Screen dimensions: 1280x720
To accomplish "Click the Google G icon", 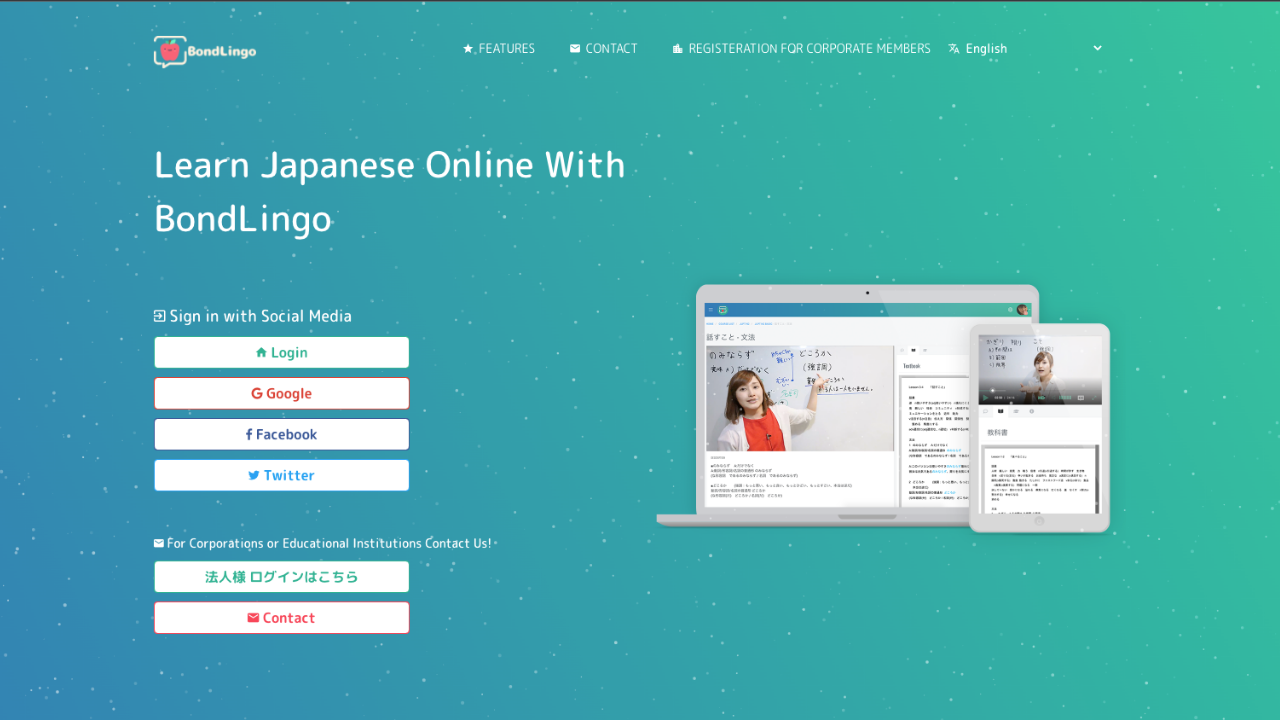I will coord(257,394).
